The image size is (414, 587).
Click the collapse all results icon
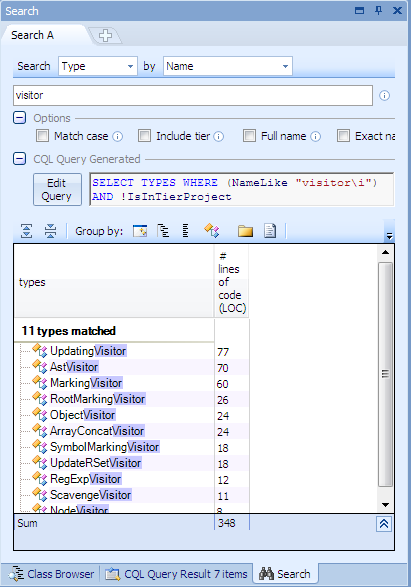pos(50,231)
